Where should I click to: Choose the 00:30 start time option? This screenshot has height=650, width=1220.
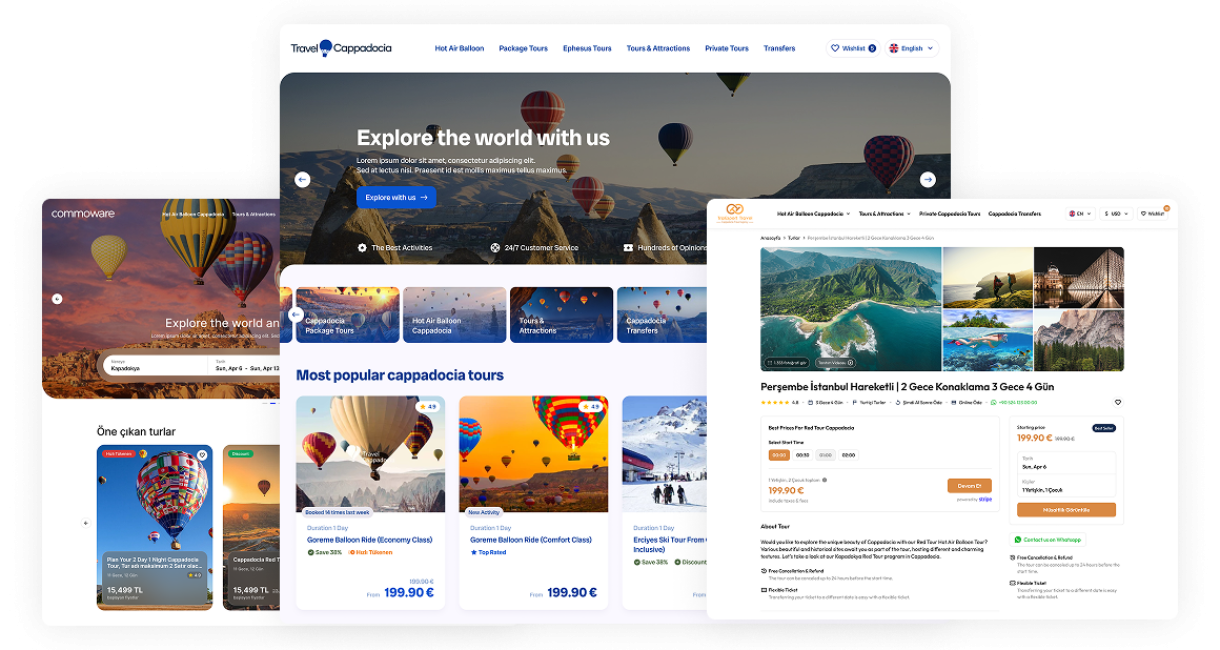tap(802, 455)
